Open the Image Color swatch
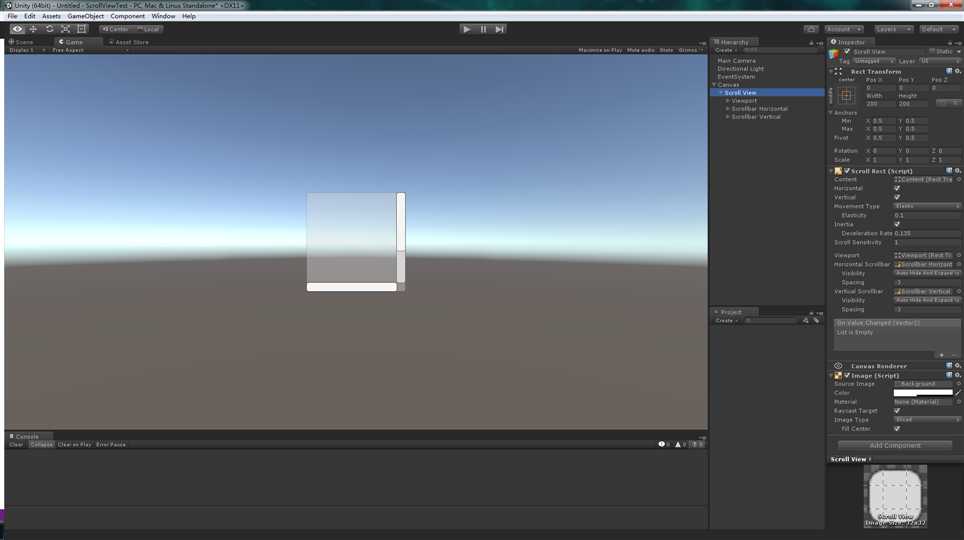964x540 pixels. 923,392
